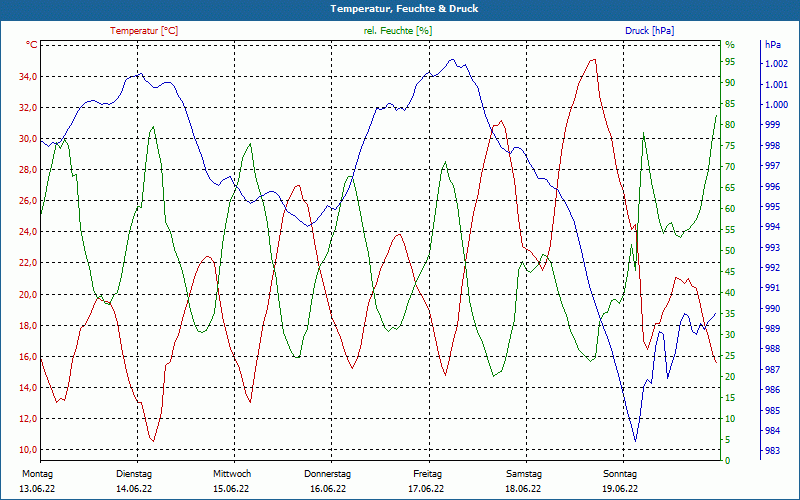This screenshot has width=800, height=500.
Task: Click the '80' humidity axis value
Action: [730, 125]
